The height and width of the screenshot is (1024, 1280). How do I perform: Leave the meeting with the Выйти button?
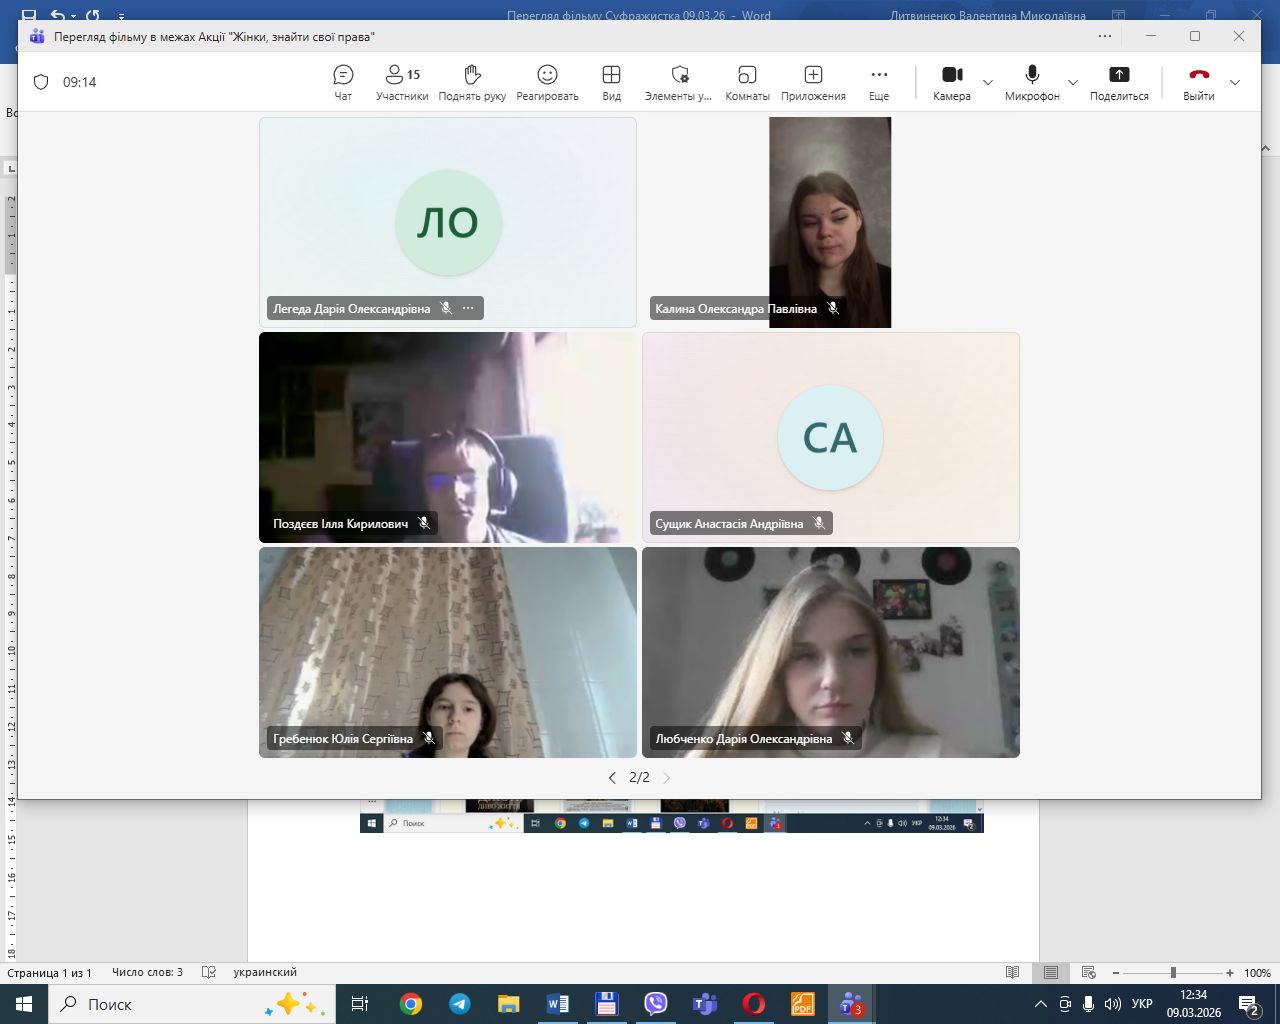point(1198,82)
